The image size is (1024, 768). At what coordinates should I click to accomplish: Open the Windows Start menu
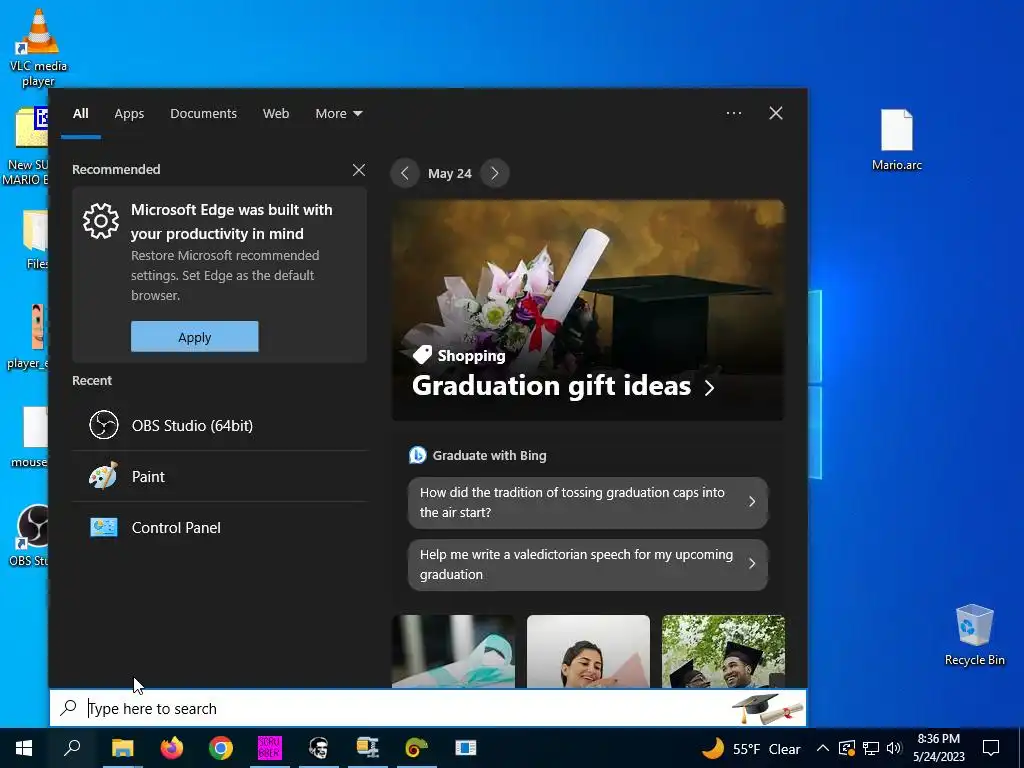click(x=24, y=748)
